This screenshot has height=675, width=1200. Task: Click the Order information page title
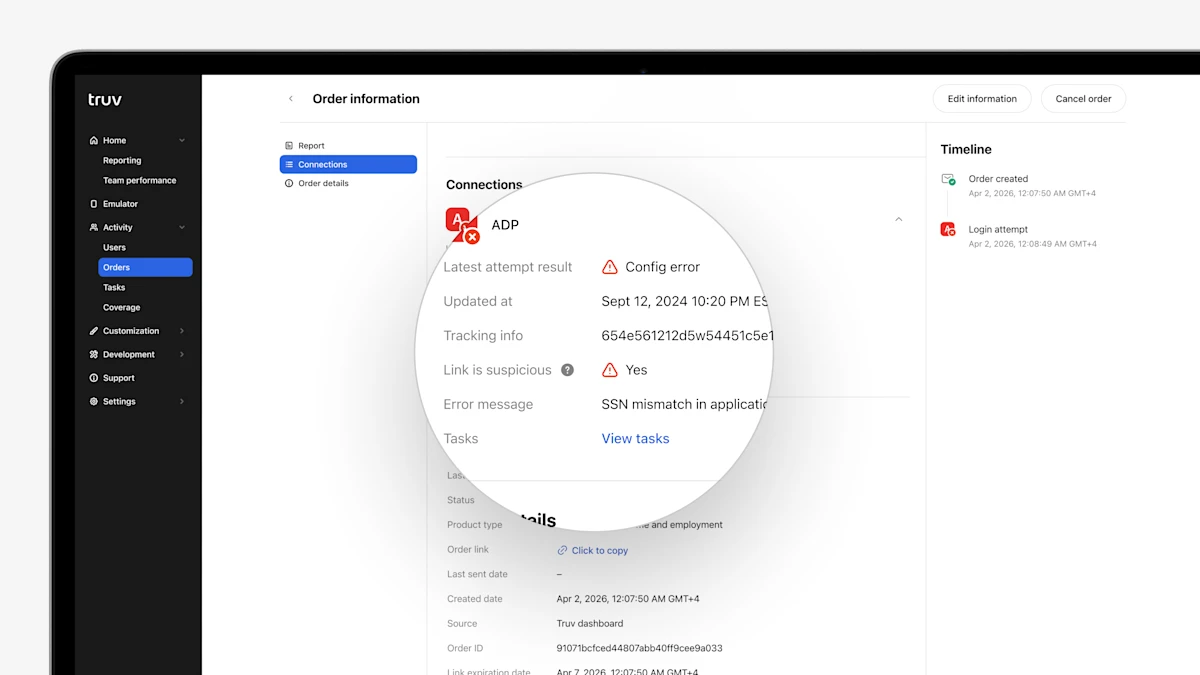pyautogui.click(x=366, y=99)
